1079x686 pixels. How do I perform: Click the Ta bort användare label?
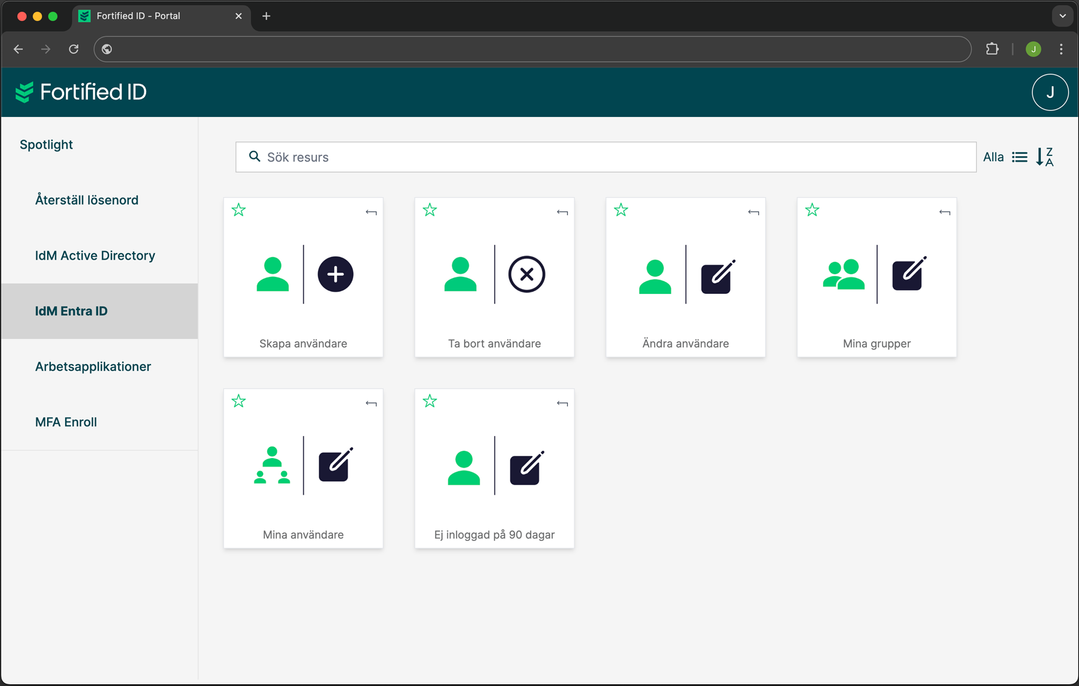tap(495, 343)
